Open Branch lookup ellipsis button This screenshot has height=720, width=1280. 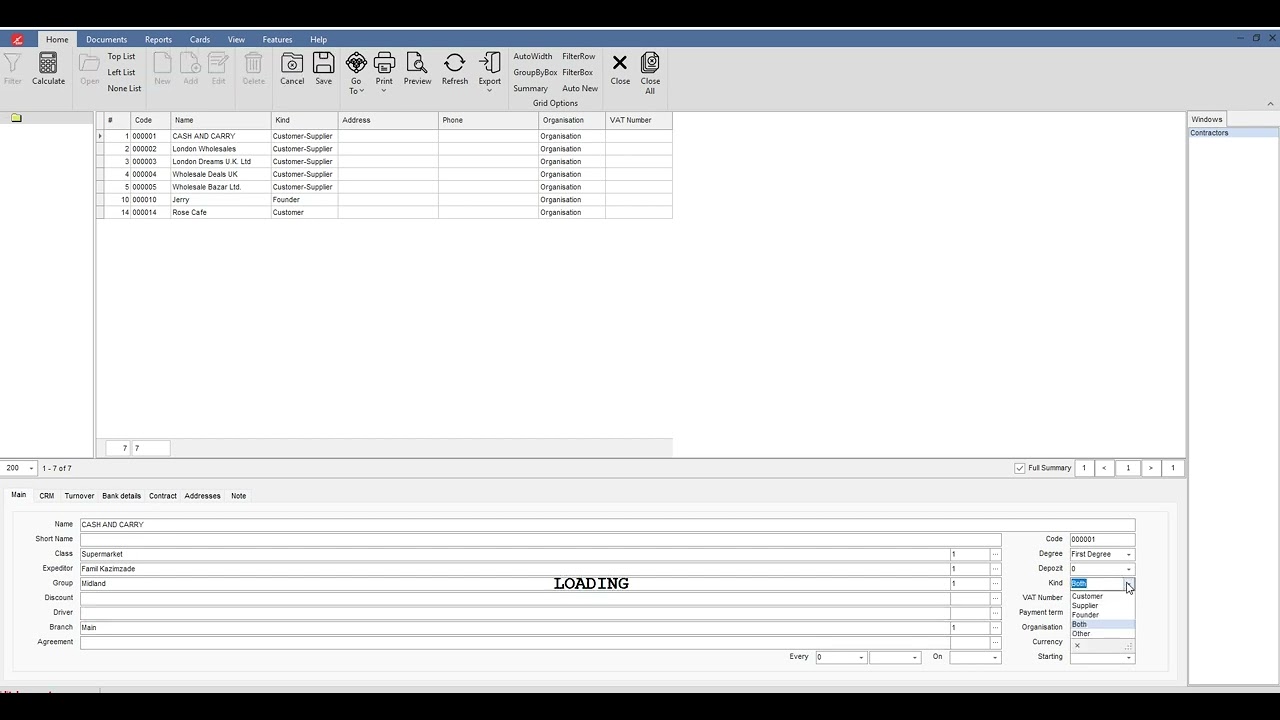pos(995,628)
